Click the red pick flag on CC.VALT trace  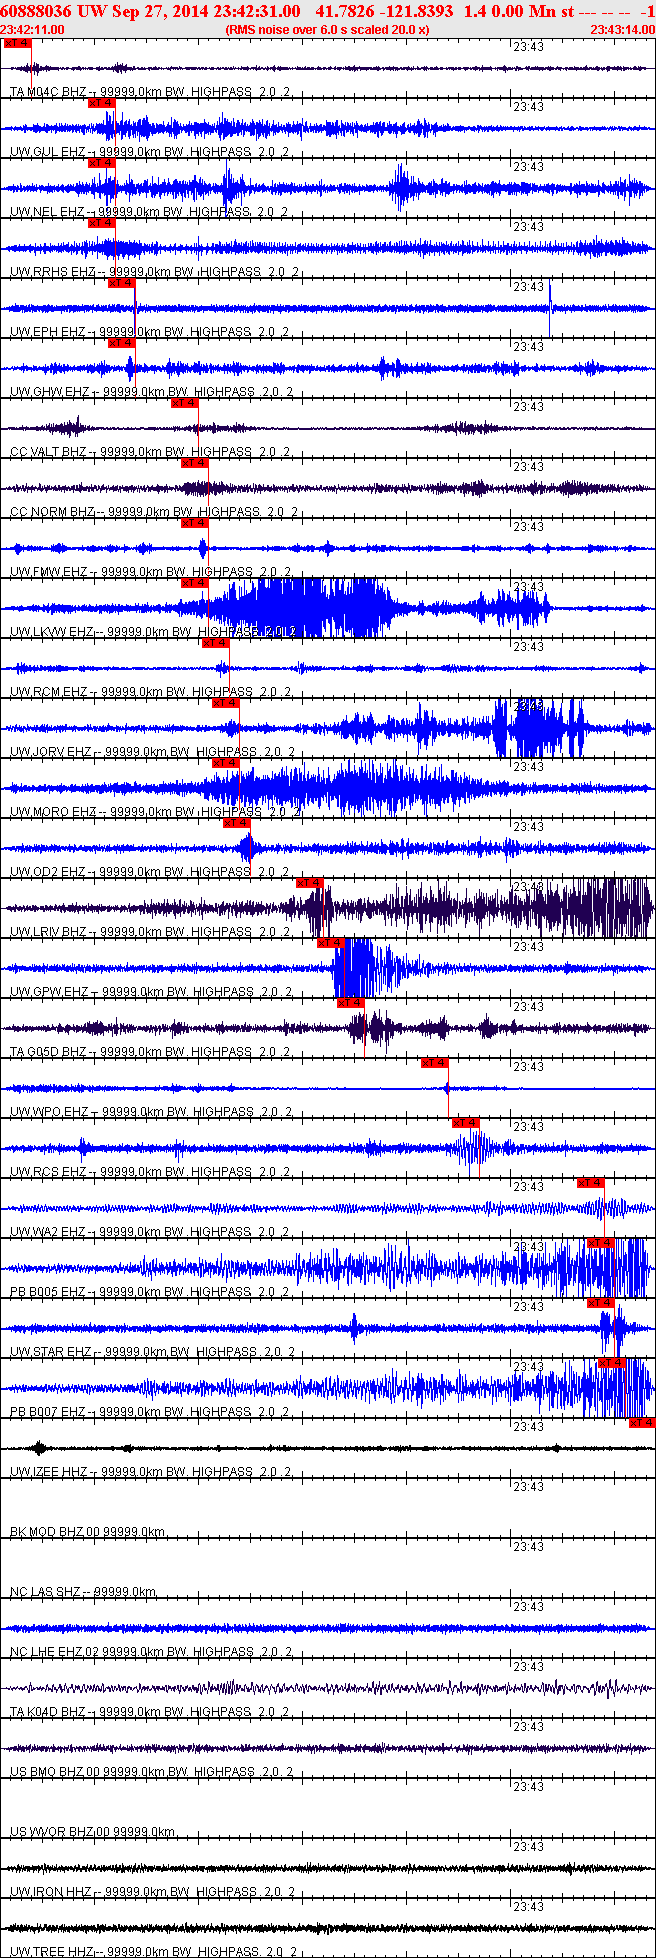[184, 403]
